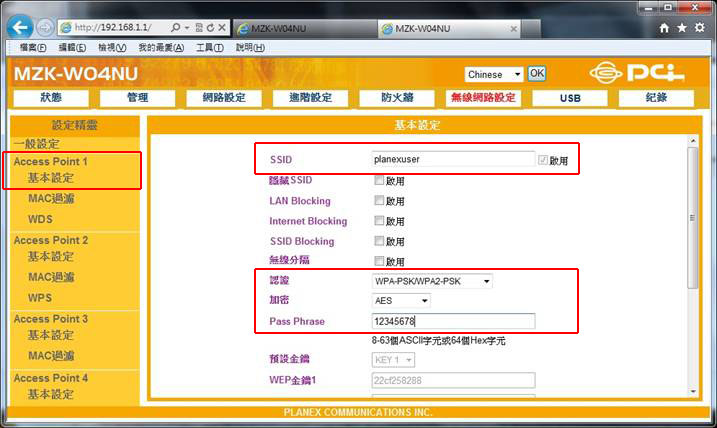Open the 狀態 navigation tab
The image size is (717, 428).
[51, 98]
